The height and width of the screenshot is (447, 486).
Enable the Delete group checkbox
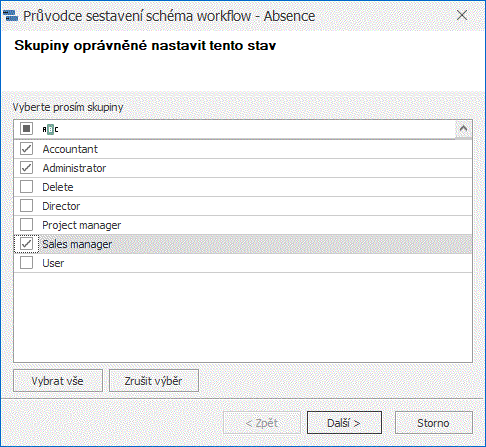click(x=26, y=187)
